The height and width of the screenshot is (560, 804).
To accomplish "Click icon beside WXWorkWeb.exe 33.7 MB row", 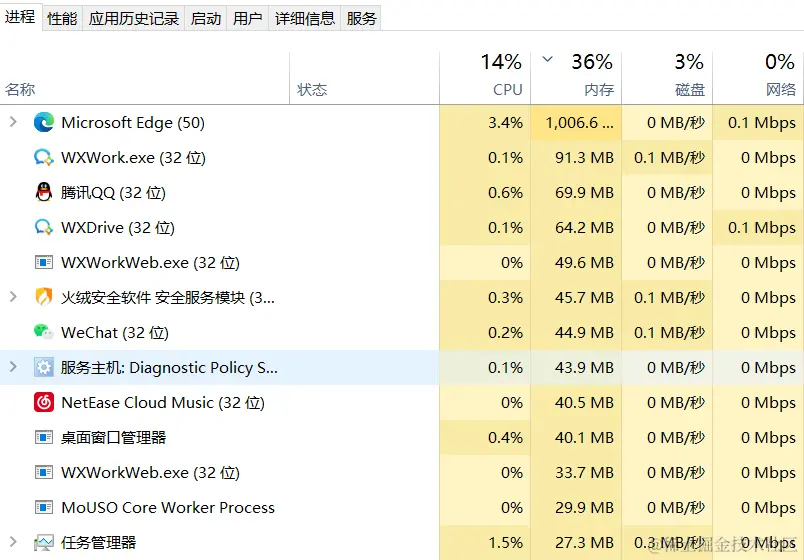I will click(44, 472).
